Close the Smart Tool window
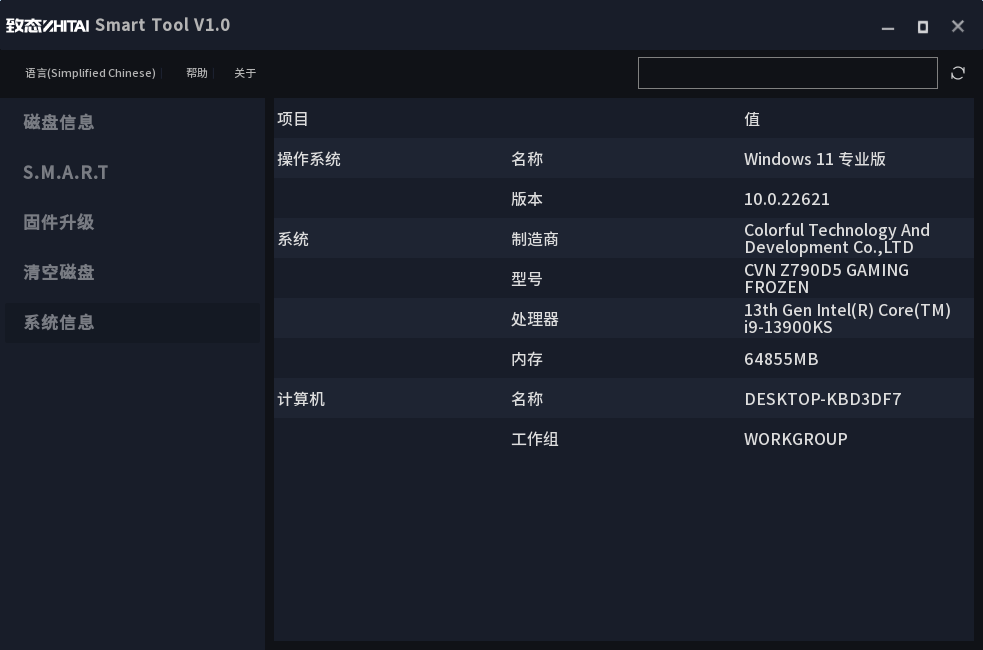Image resolution: width=983 pixels, height=650 pixels. click(958, 27)
